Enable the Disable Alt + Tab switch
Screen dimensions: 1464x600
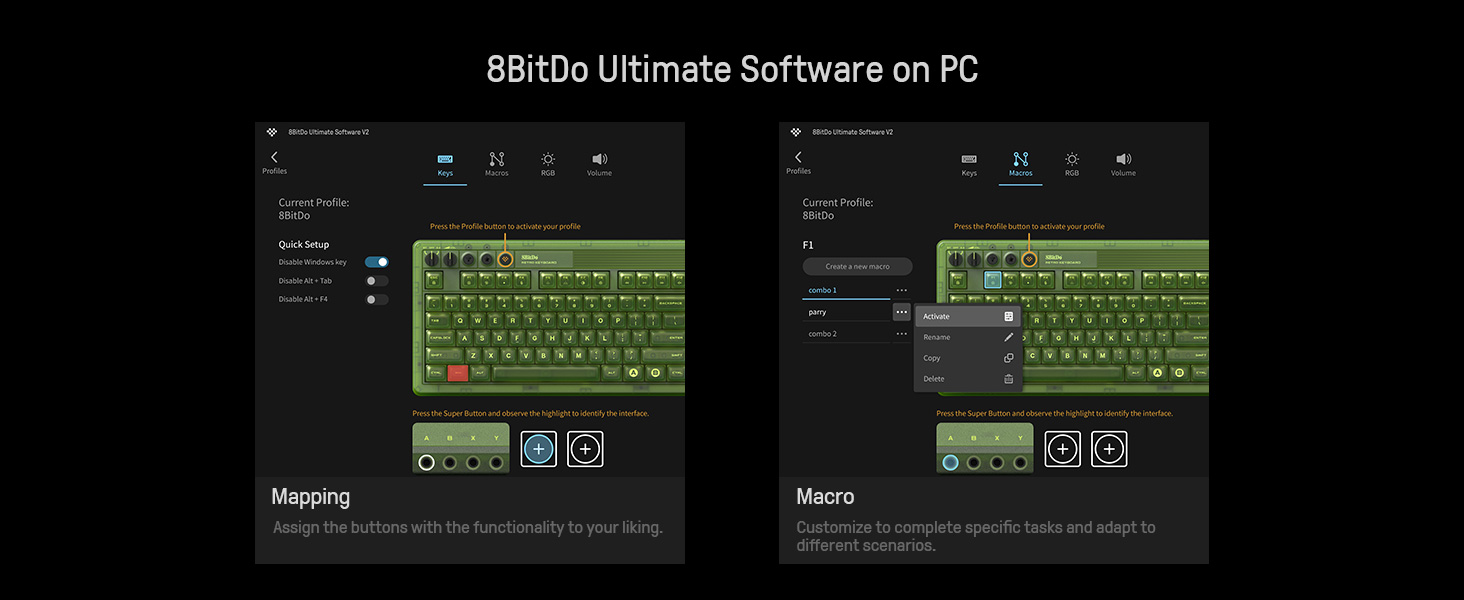377,281
